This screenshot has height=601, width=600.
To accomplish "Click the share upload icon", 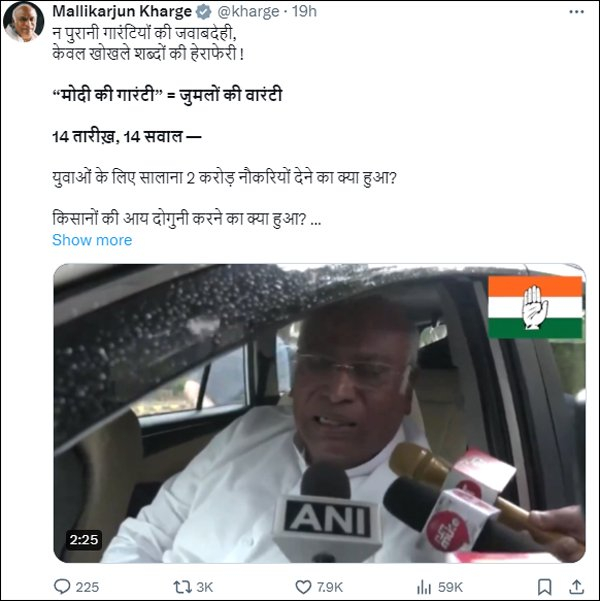I will pos(576,586).
